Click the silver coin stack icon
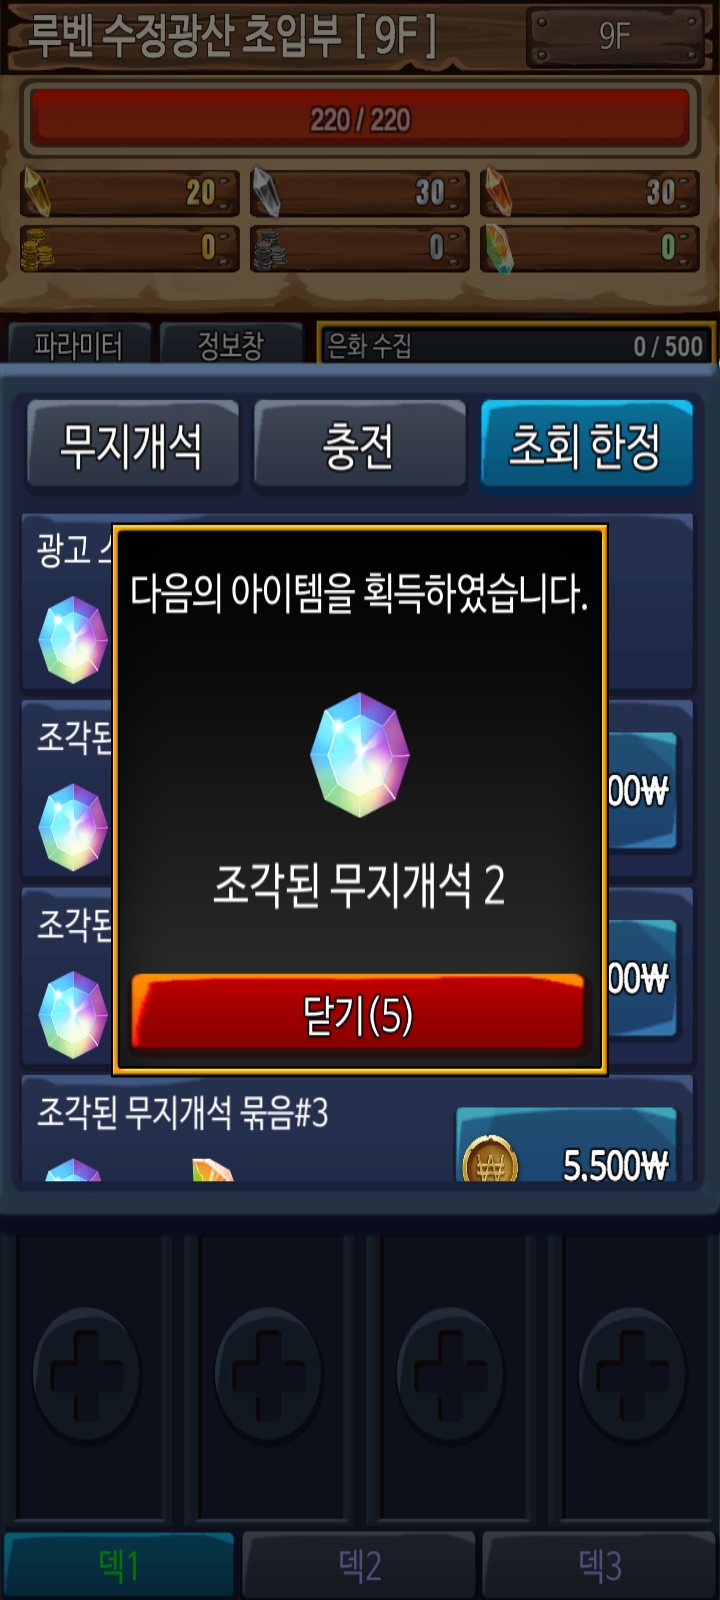The image size is (720, 1600). click(267, 249)
